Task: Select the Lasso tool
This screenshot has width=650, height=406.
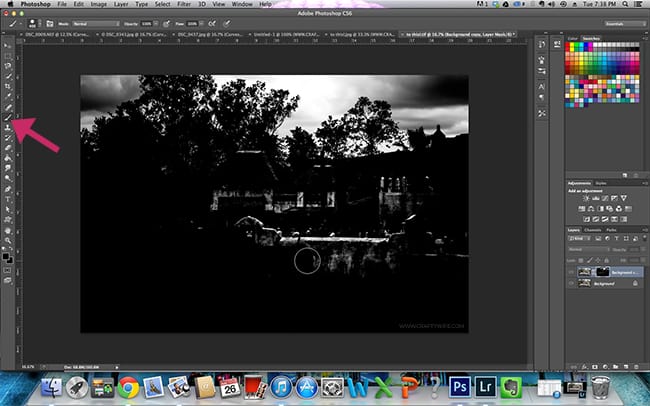Action: click(x=7, y=66)
